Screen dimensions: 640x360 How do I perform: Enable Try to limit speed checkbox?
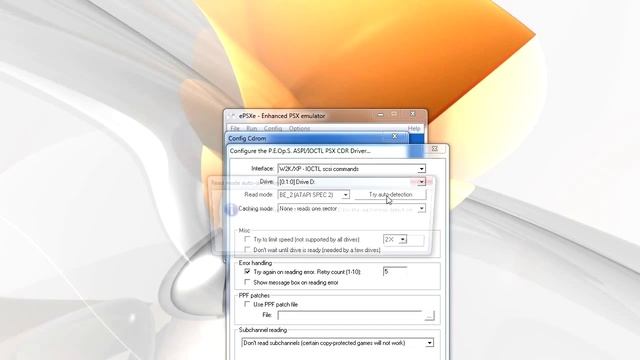(x=247, y=239)
